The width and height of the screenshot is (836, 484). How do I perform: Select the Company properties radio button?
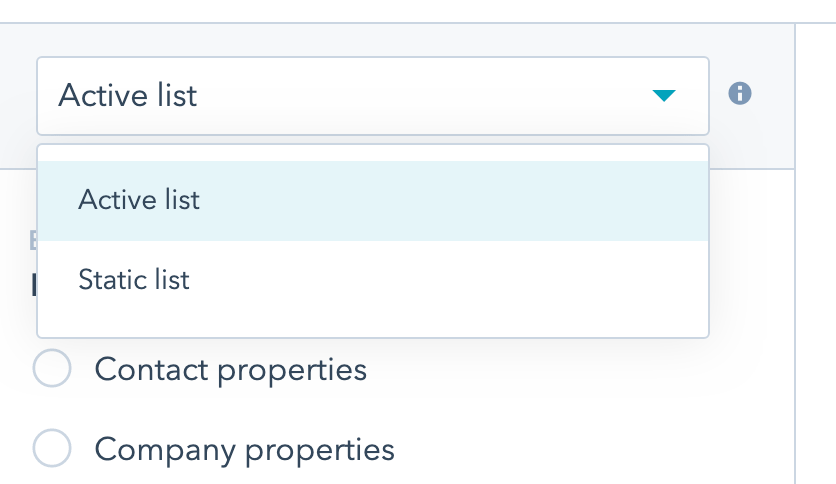point(52,448)
